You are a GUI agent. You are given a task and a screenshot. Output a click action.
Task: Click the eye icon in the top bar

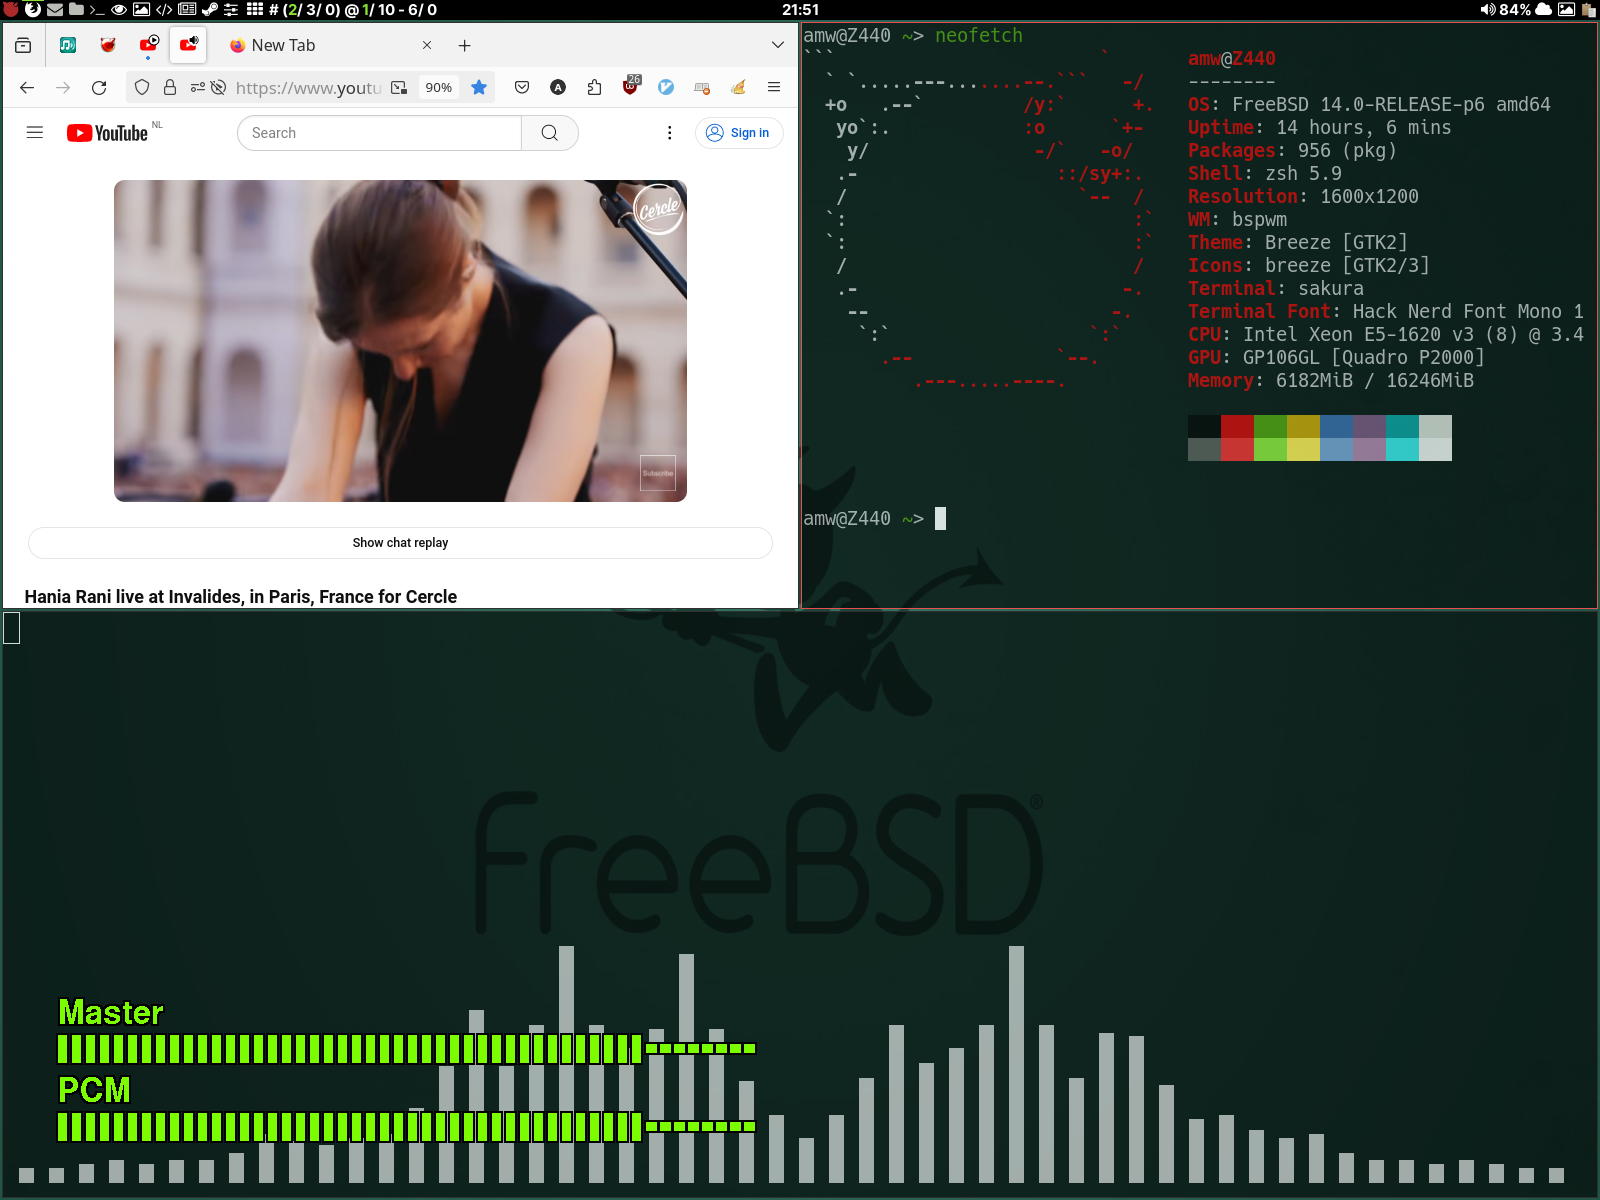point(119,10)
